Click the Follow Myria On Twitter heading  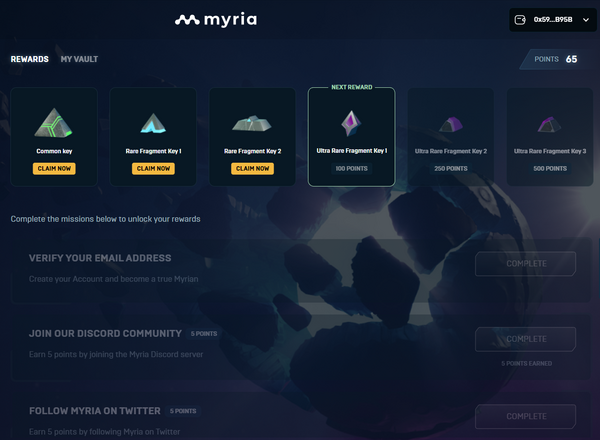[95, 411]
